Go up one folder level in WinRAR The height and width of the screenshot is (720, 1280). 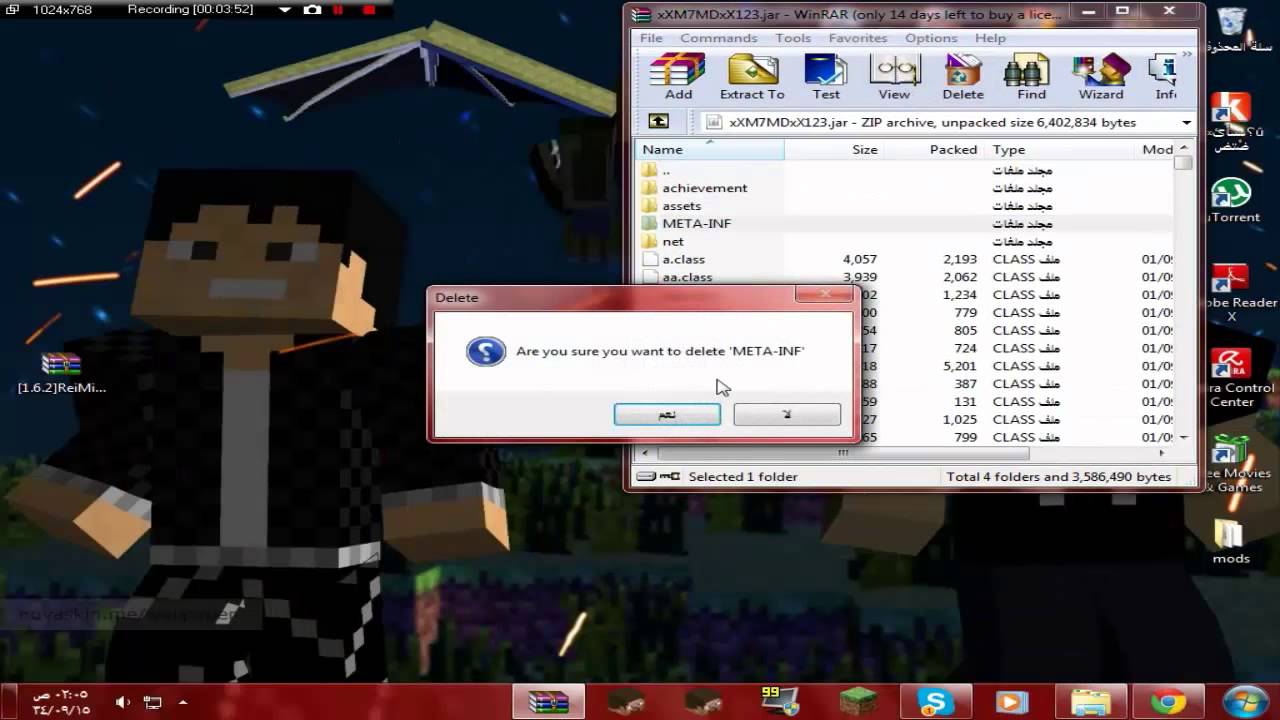(658, 122)
